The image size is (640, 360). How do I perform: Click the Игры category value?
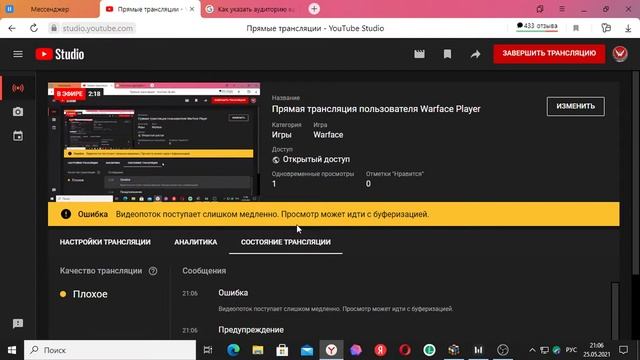pos(282,135)
